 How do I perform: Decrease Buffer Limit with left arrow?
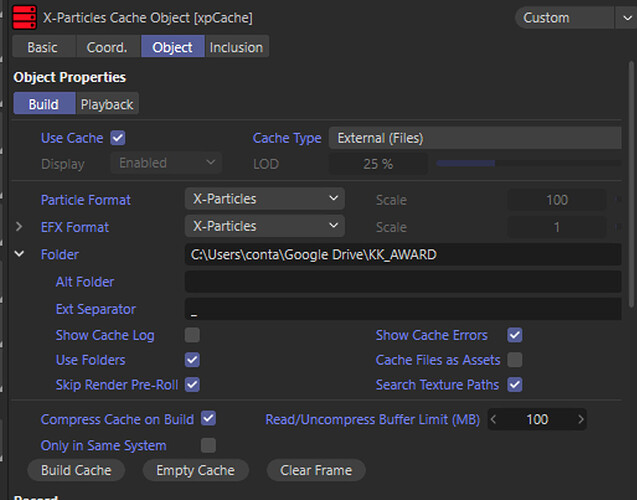tap(494, 419)
